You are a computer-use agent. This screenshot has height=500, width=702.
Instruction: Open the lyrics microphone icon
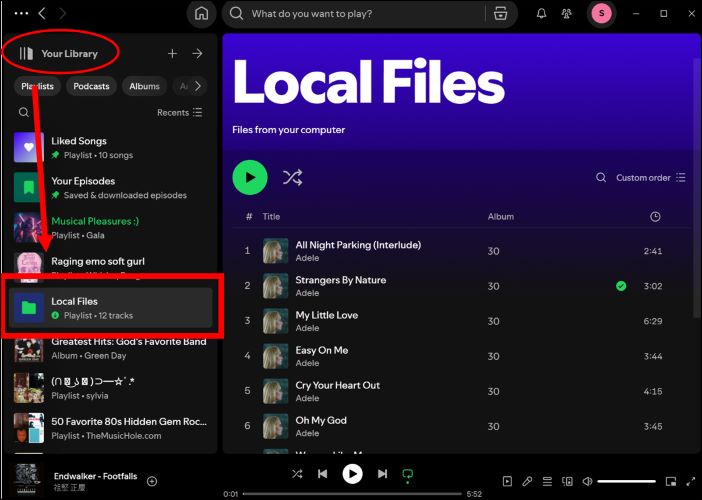click(528, 482)
